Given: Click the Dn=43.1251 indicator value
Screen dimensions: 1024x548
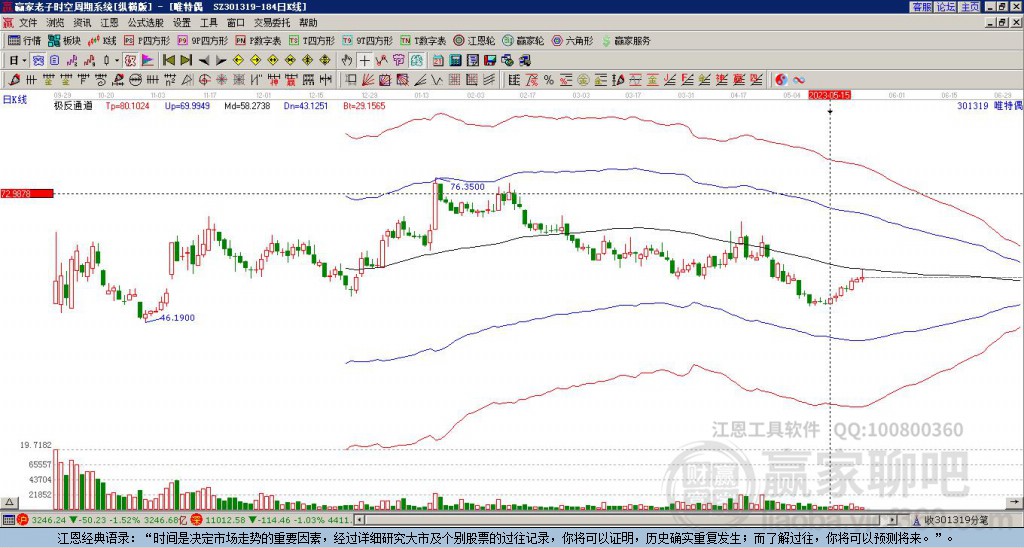Looking at the screenshot, I should click(x=305, y=105).
